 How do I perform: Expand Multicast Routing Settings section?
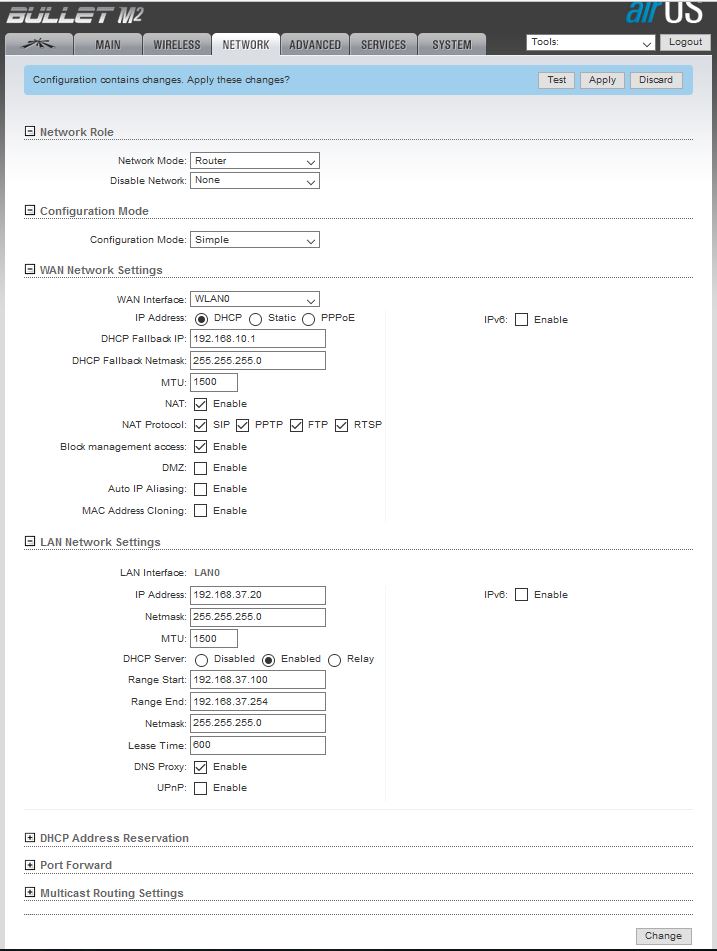[x=30, y=893]
